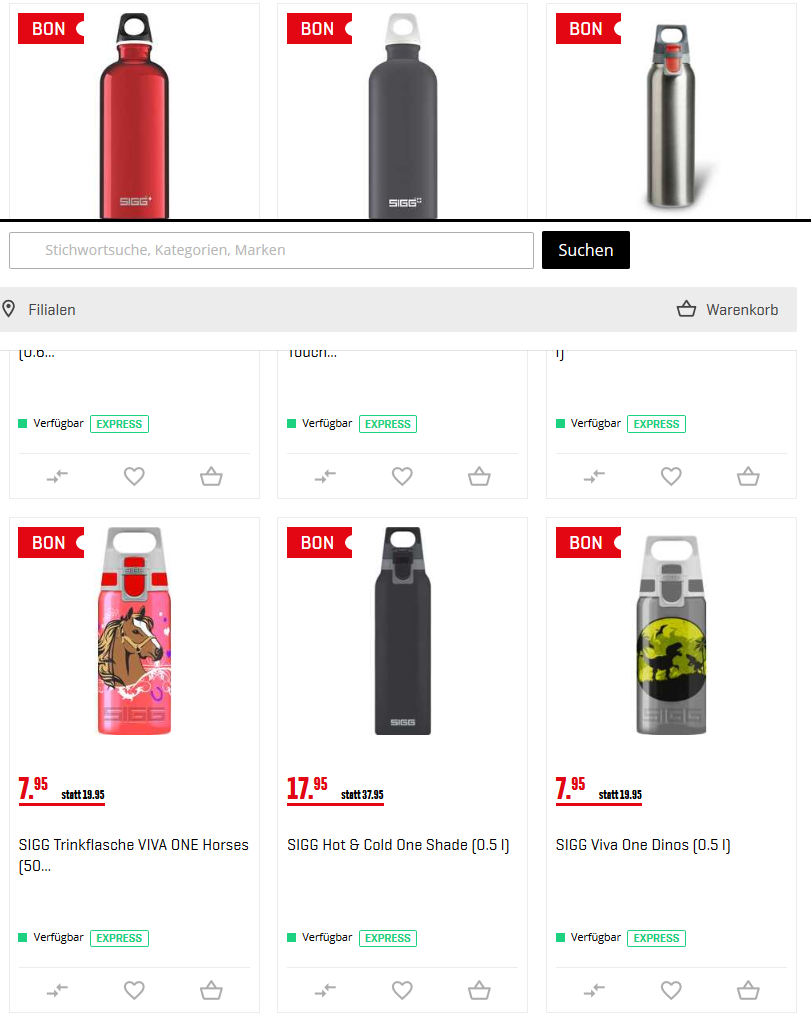Favorite the grey SIGG bottle with heart
This screenshot has height=1024, width=811.
402,476
